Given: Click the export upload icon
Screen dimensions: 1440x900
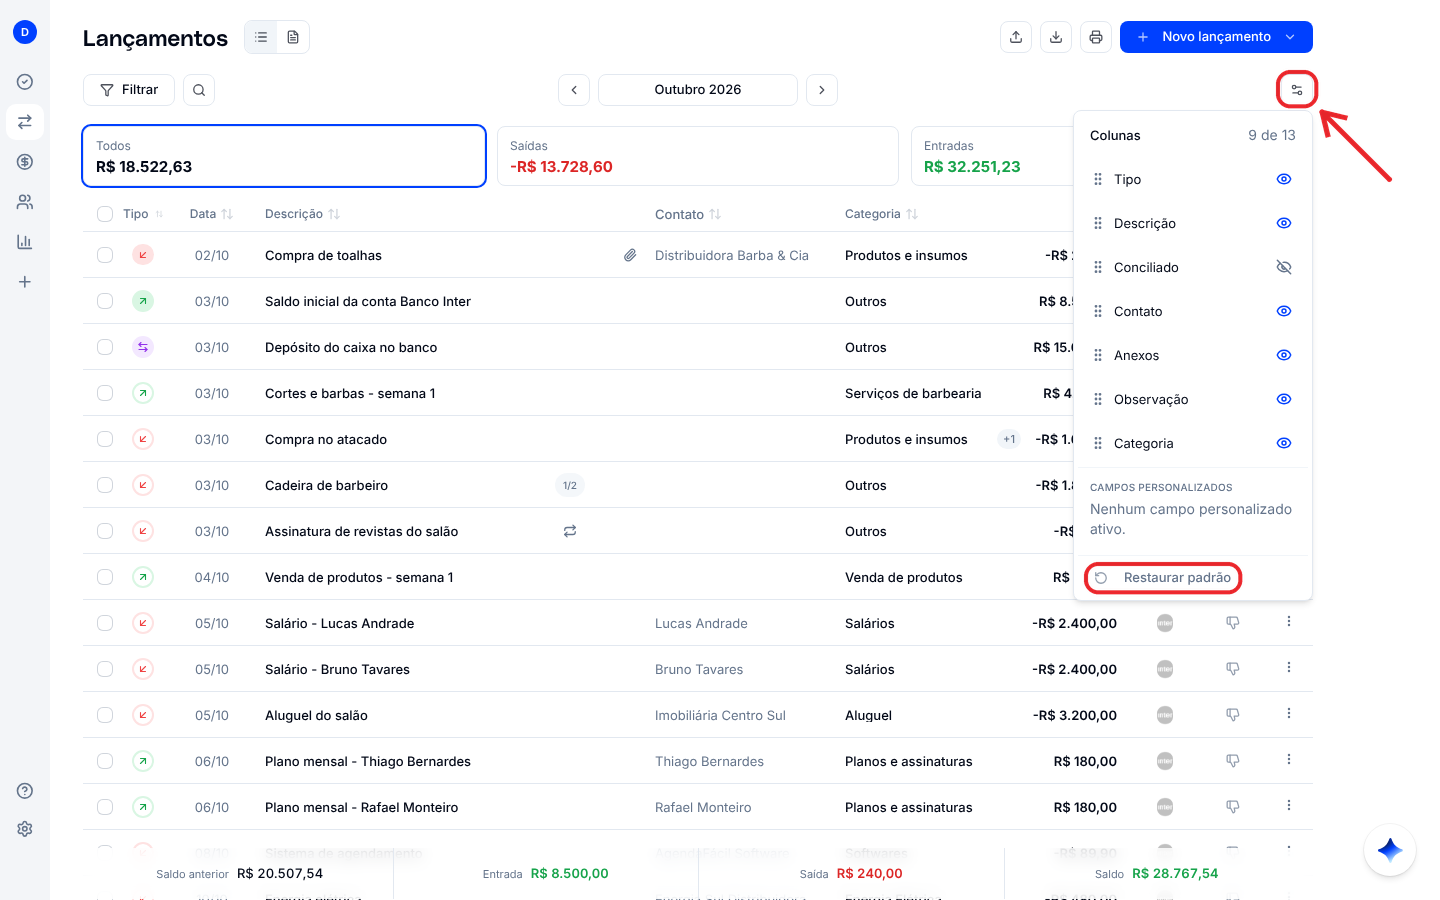Looking at the screenshot, I should coord(1016,37).
